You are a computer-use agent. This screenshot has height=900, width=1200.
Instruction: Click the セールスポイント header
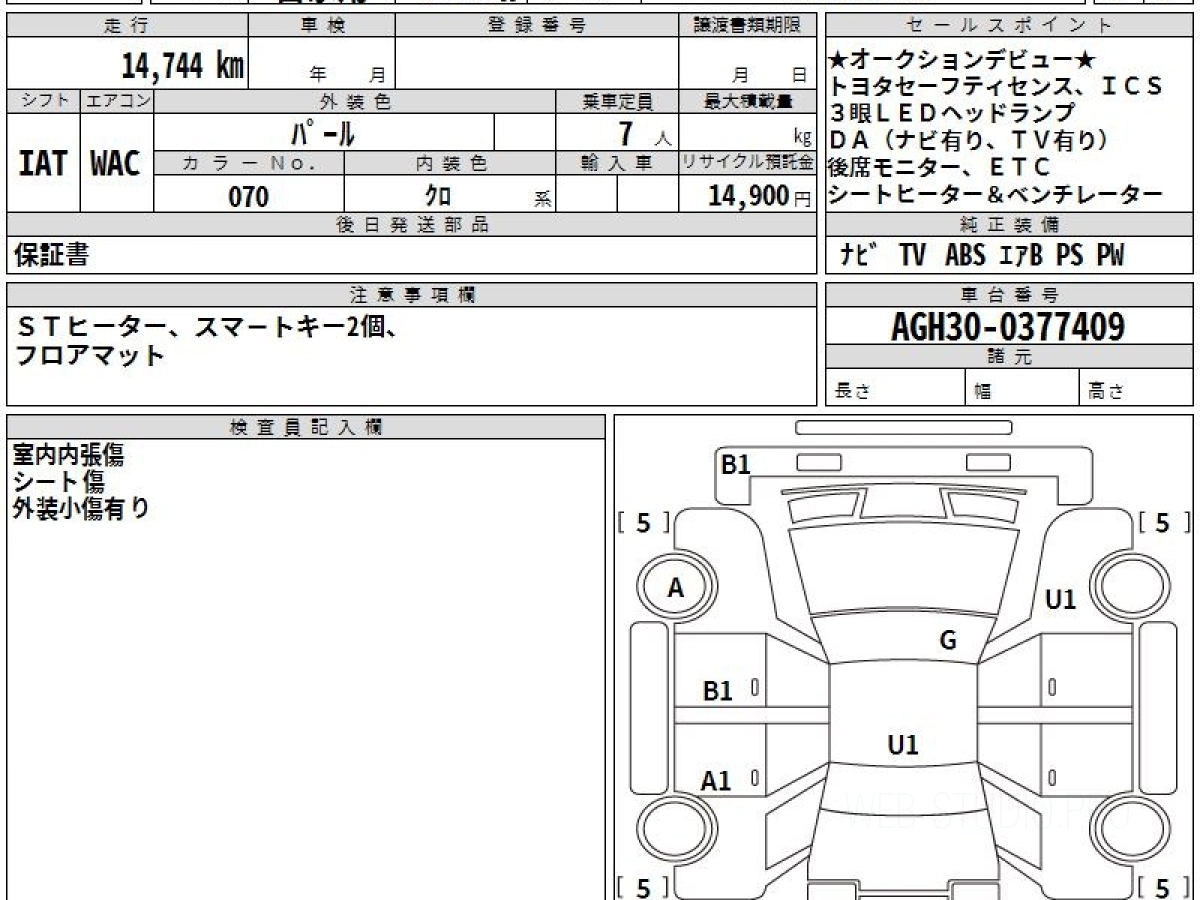1010,26
